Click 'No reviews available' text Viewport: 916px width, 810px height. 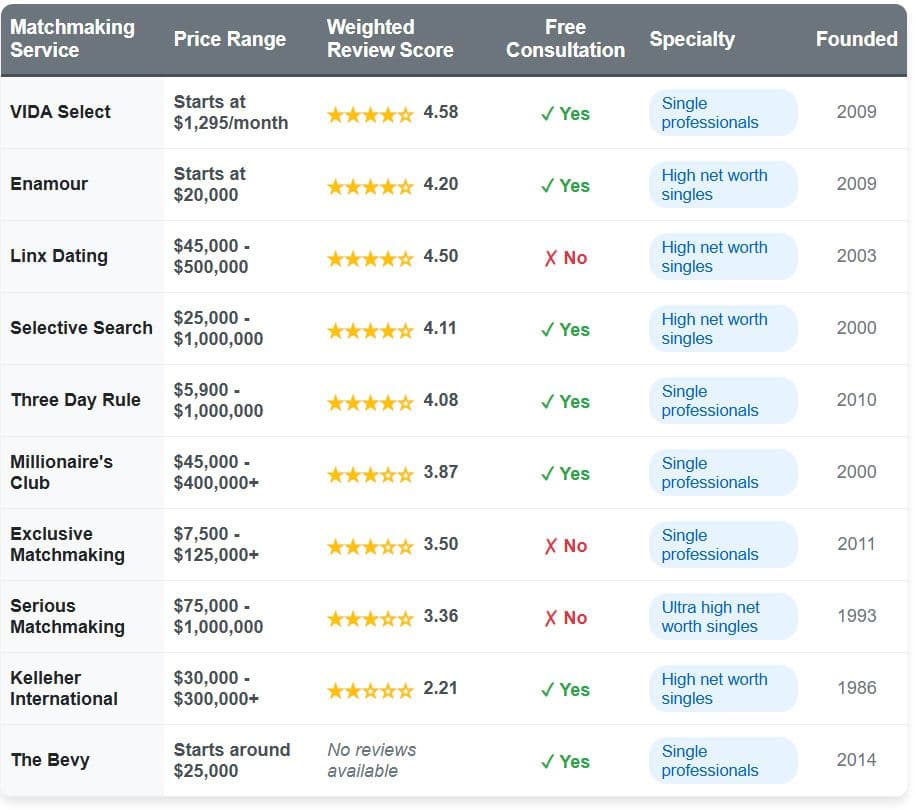click(x=371, y=760)
